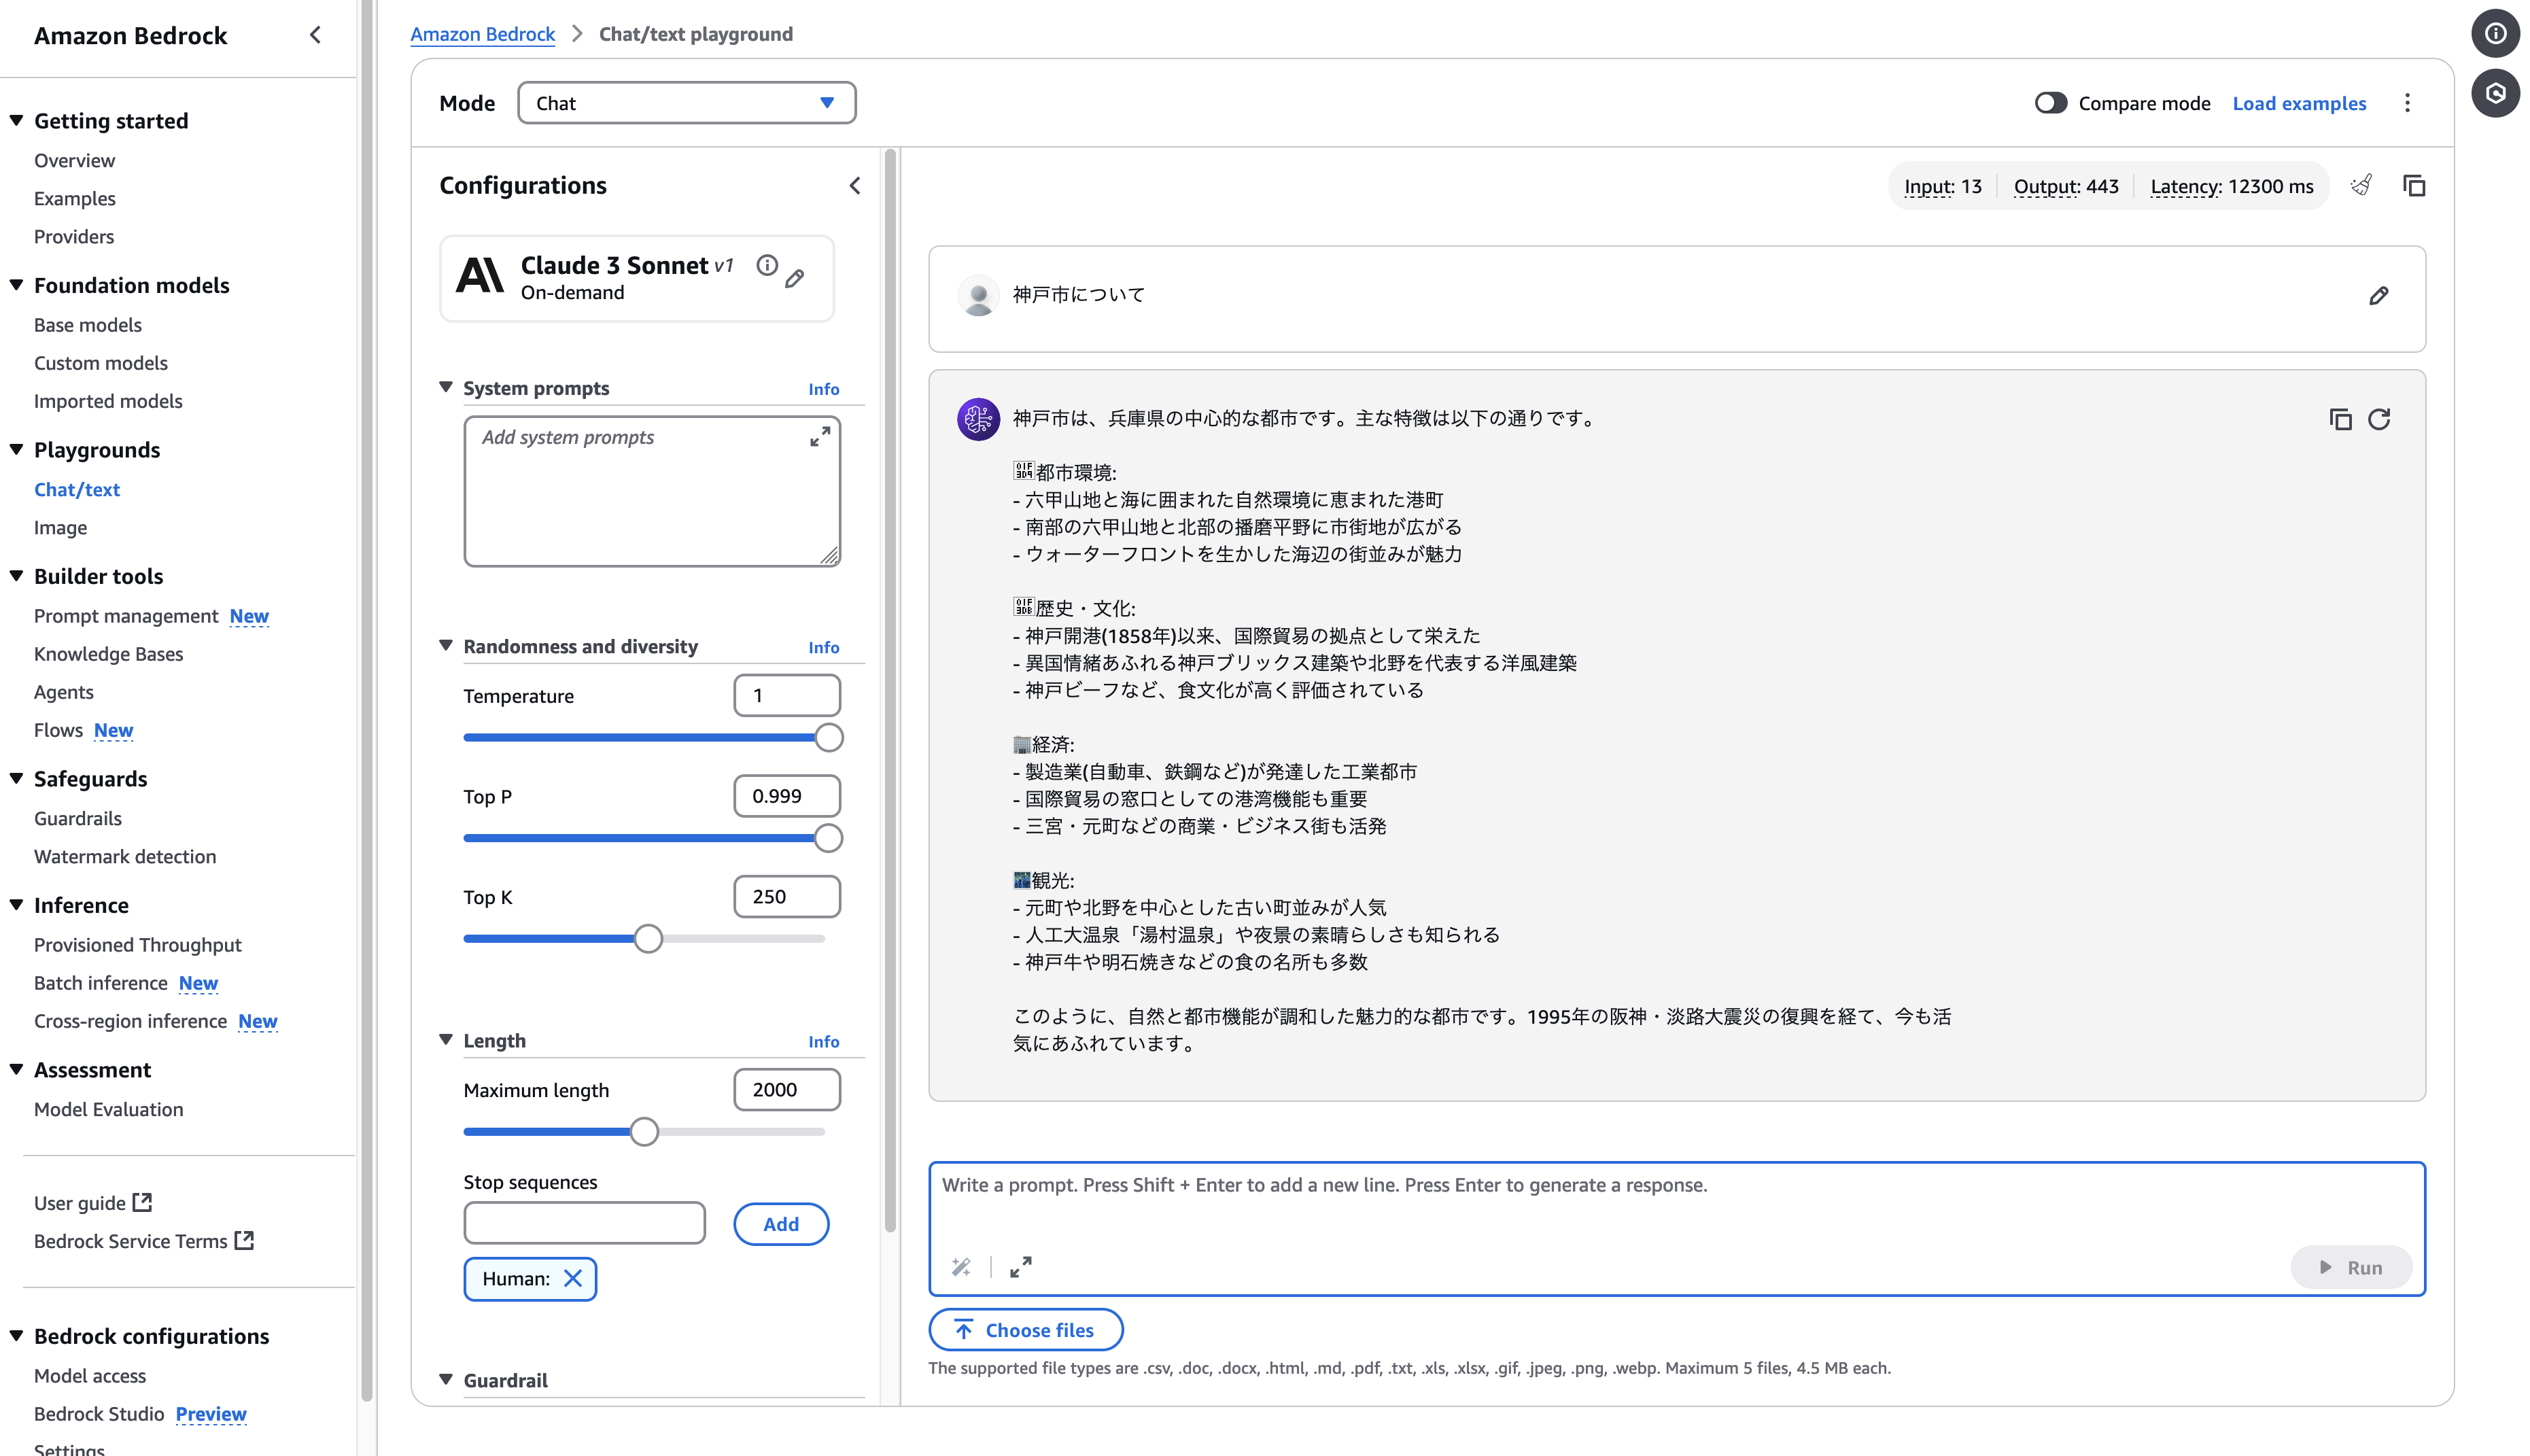Open the Mode dropdown
Screen dimensions: 2530x1456
coord(686,103)
